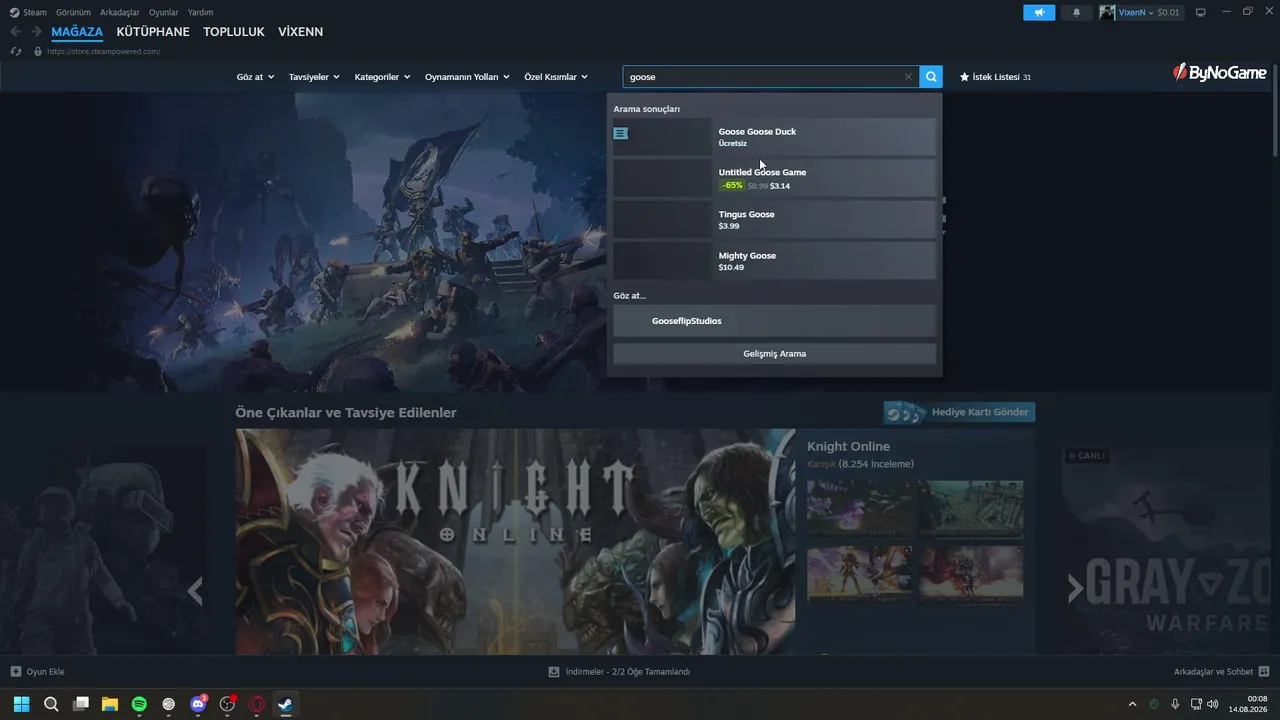
Task: Click the Hediye Kartı Gönder button
Action: (x=959, y=412)
